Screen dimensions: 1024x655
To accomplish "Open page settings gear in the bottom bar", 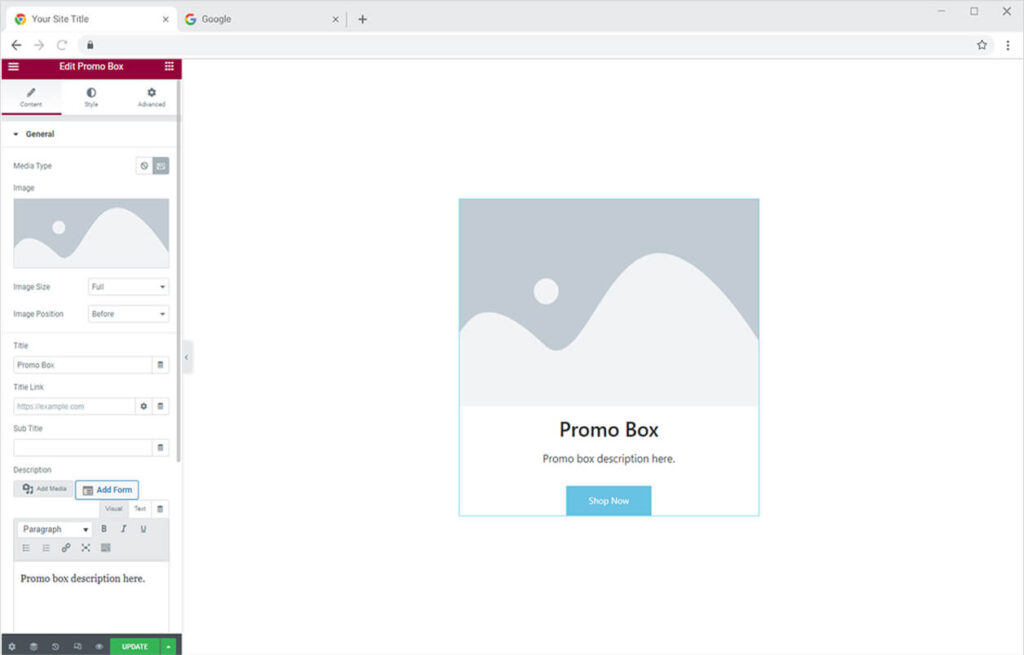I will (12, 646).
